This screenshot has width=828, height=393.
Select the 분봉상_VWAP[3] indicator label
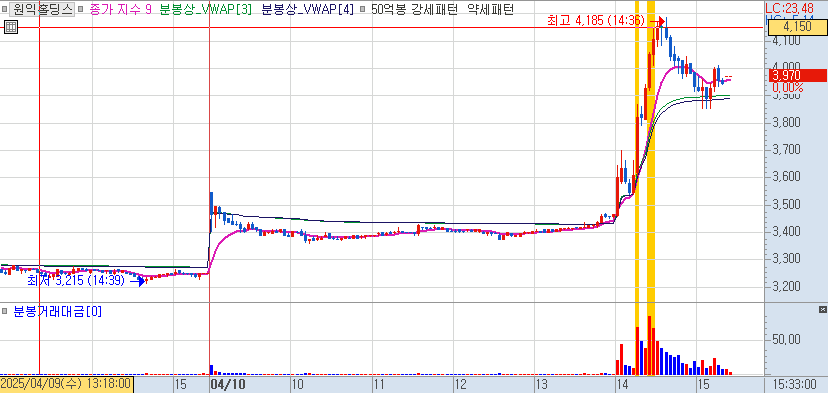click(205, 10)
